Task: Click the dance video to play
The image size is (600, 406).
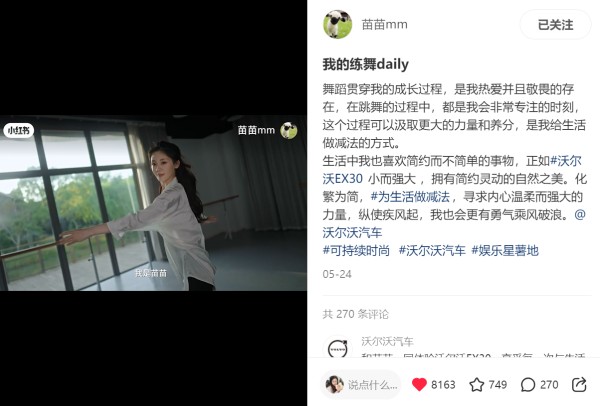Action: pyautogui.click(x=153, y=203)
